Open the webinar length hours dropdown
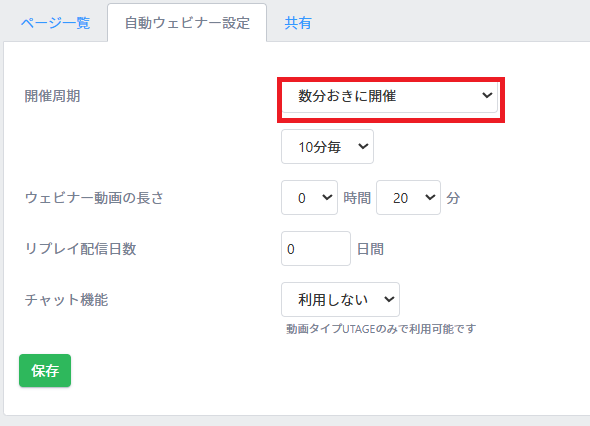Viewport: 590px width, 426px height. pyautogui.click(x=309, y=198)
